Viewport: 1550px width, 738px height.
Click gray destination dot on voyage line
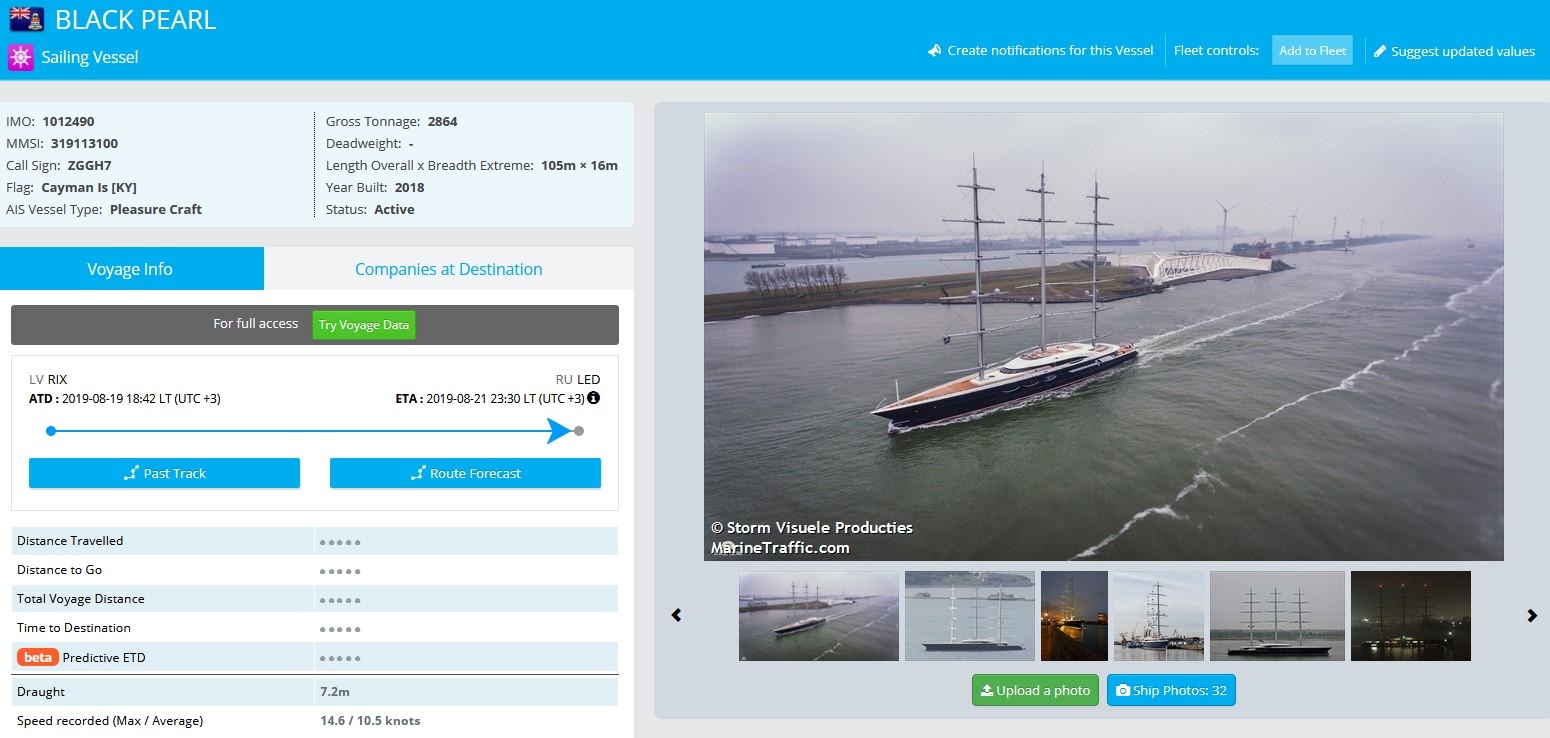pos(579,431)
